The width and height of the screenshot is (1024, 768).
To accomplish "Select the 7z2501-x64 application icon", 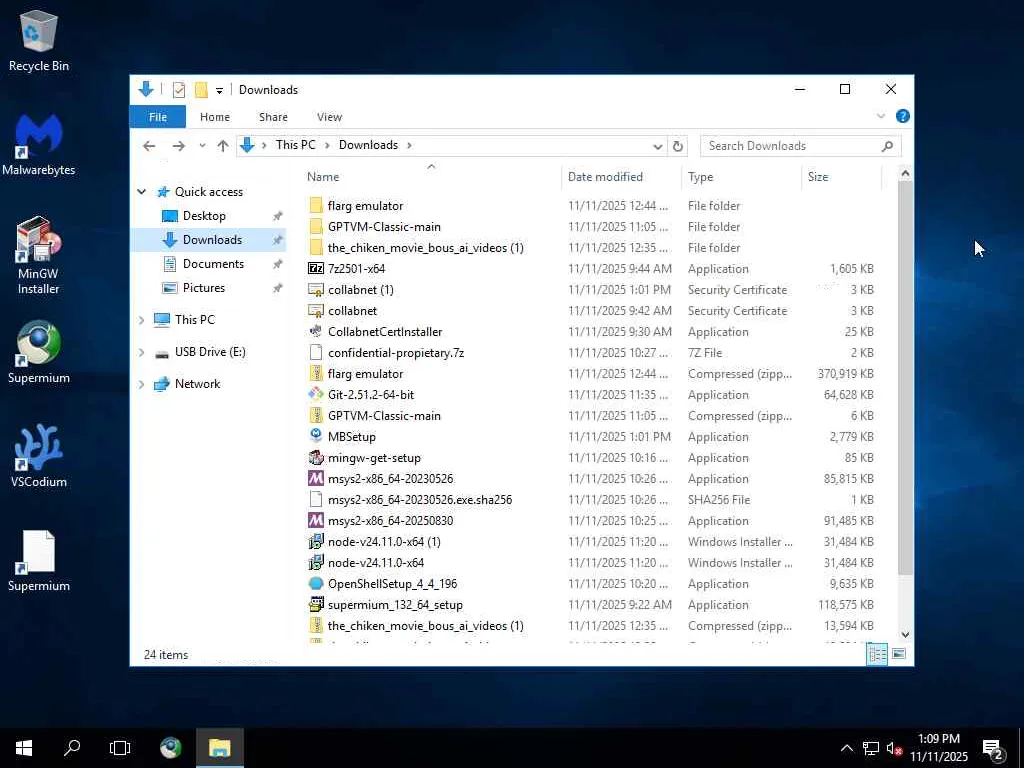I will pyautogui.click(x=315, y=268).
